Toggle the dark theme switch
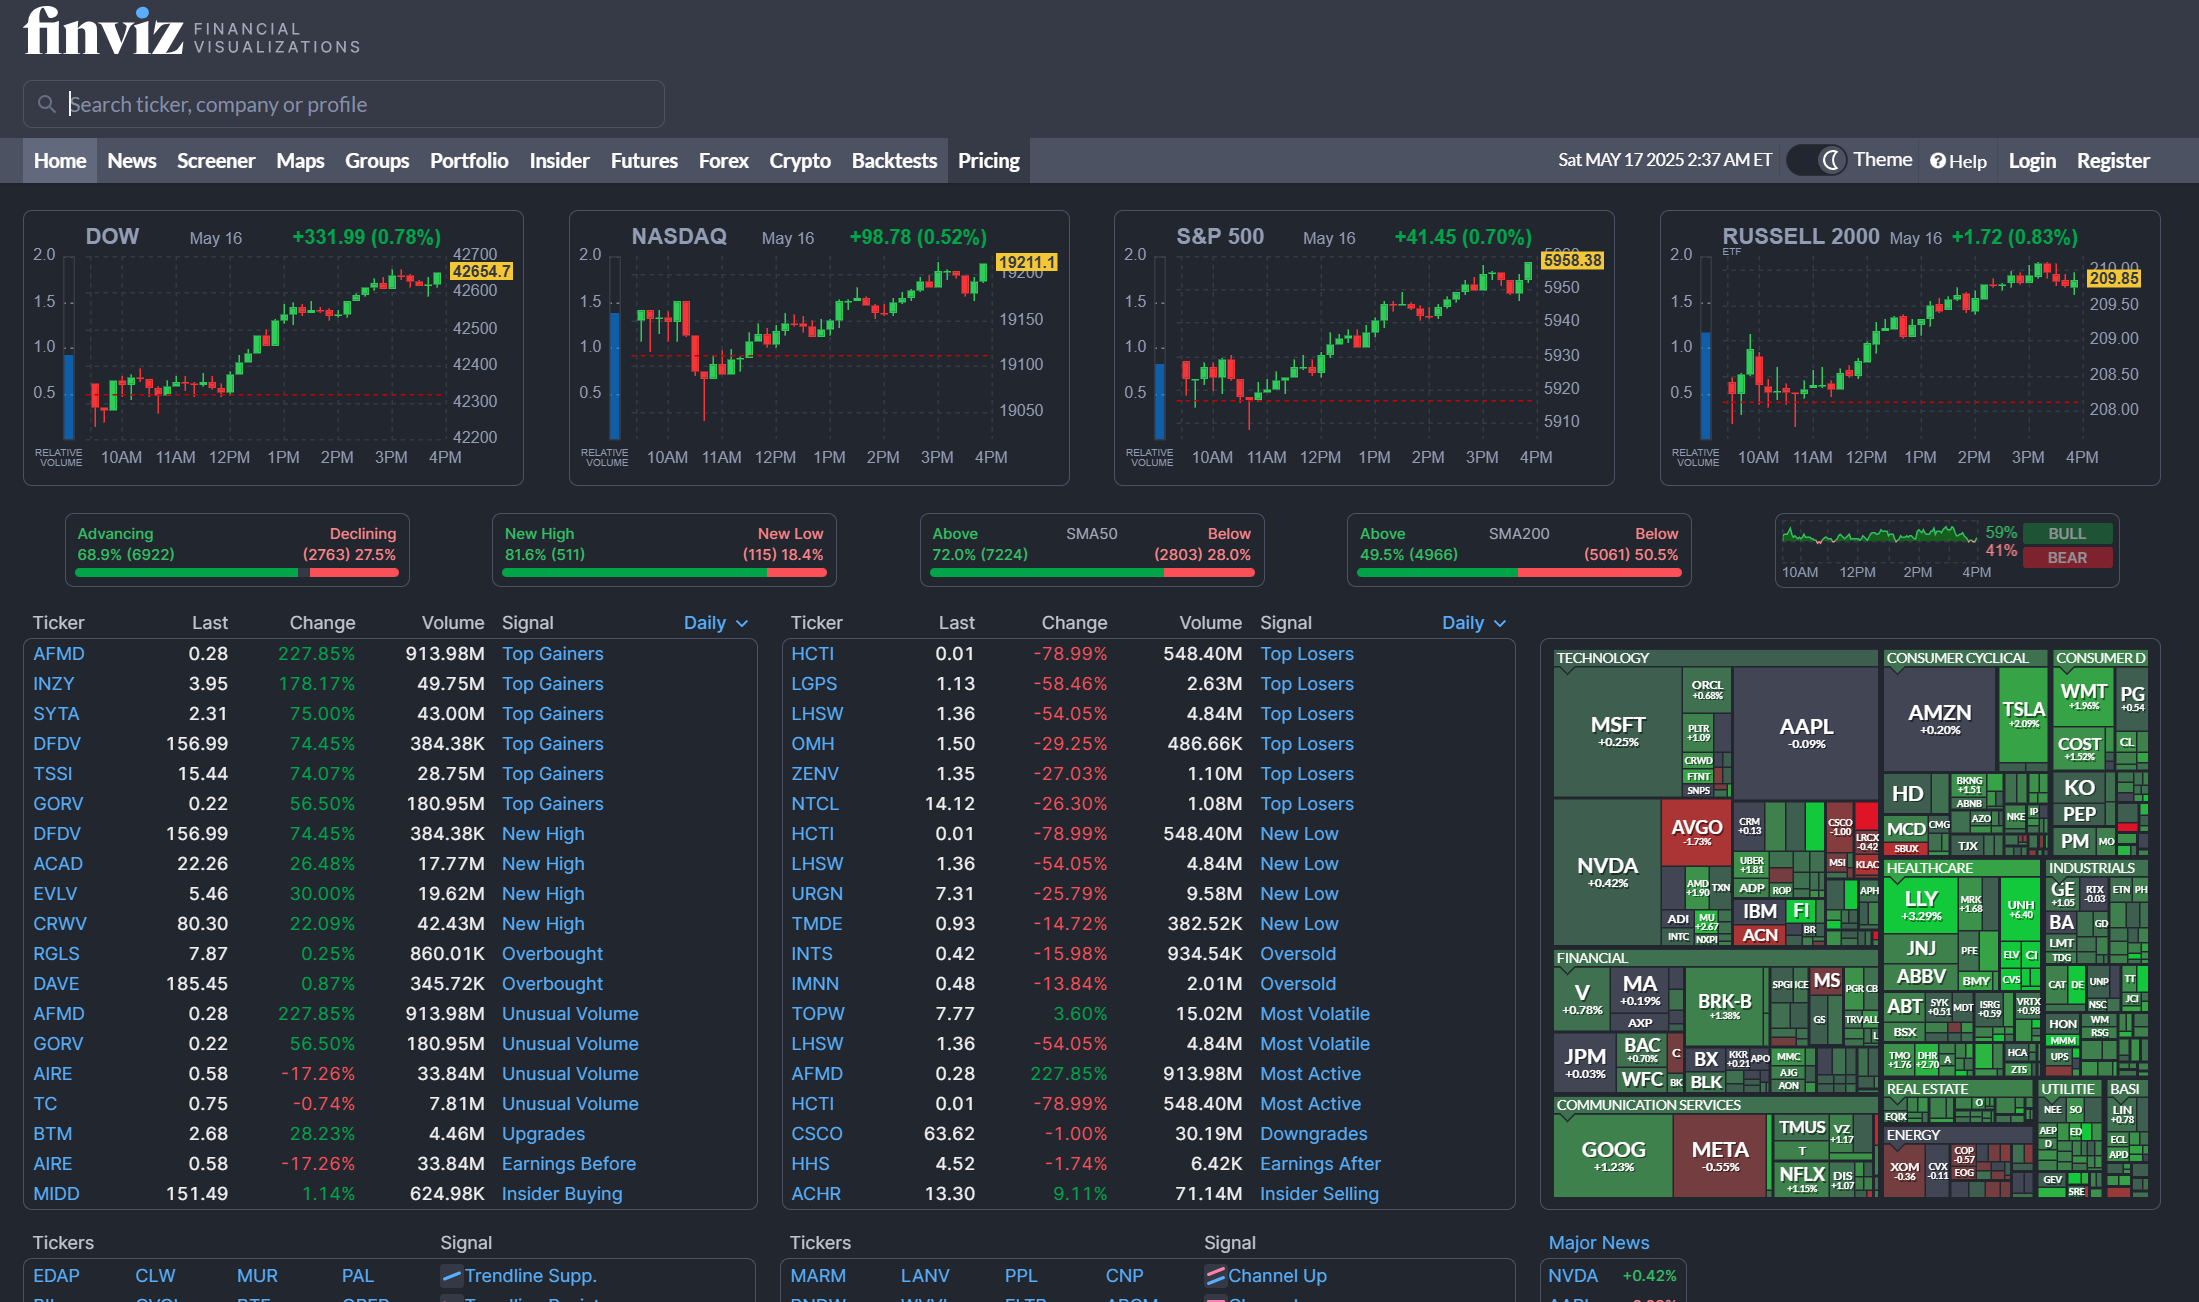The width and height of the screenshot is (2199, 1302). pyautogui.click(x=1817, y=160)
